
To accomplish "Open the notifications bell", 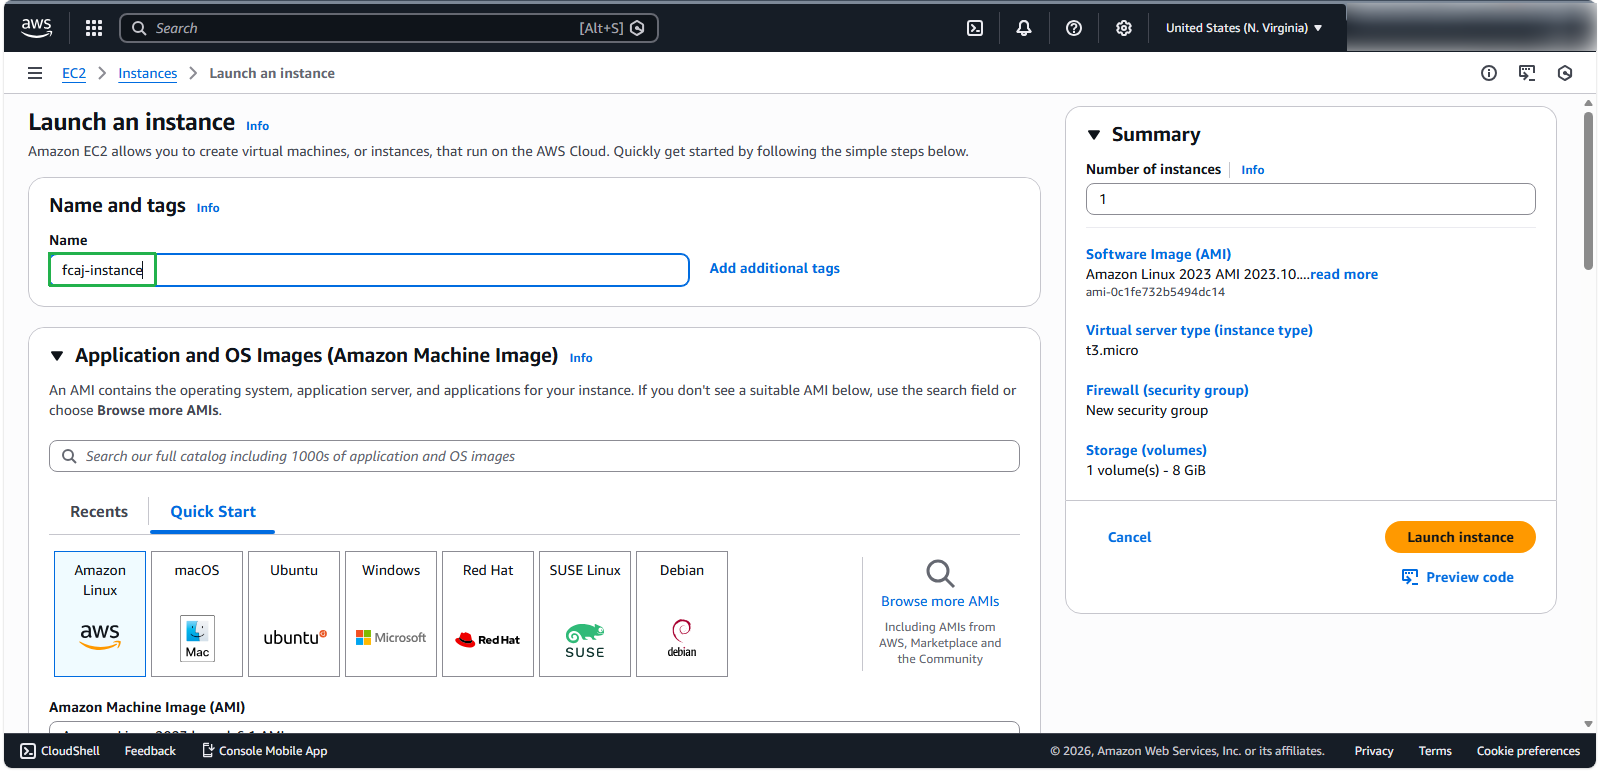I will (x=1024, y=28).
